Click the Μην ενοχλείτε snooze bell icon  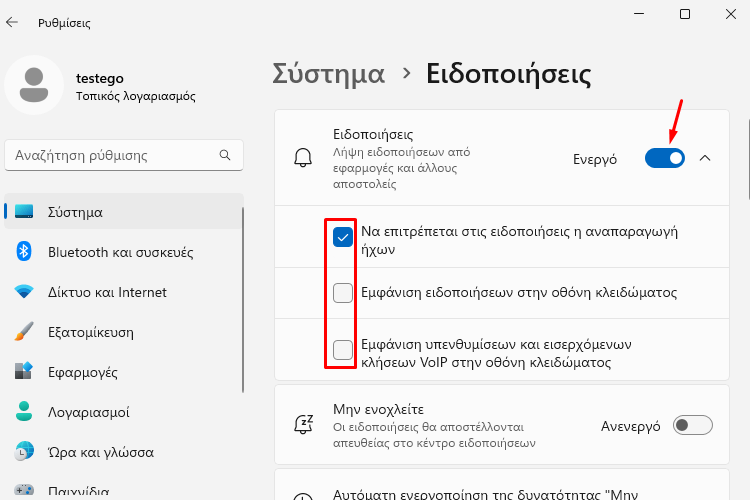tap(304, 425)
